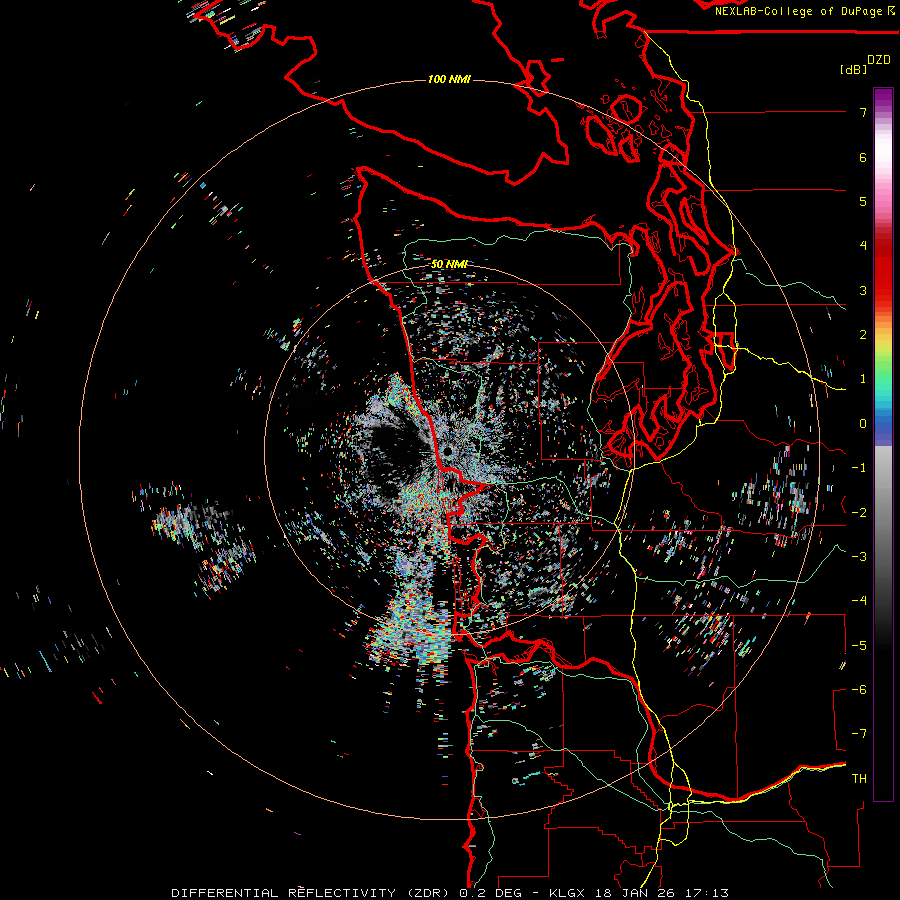This screenshot has height=900, width=900.
Task: Click the 0.2 DEG elevation text
Action: pos(490,893)
